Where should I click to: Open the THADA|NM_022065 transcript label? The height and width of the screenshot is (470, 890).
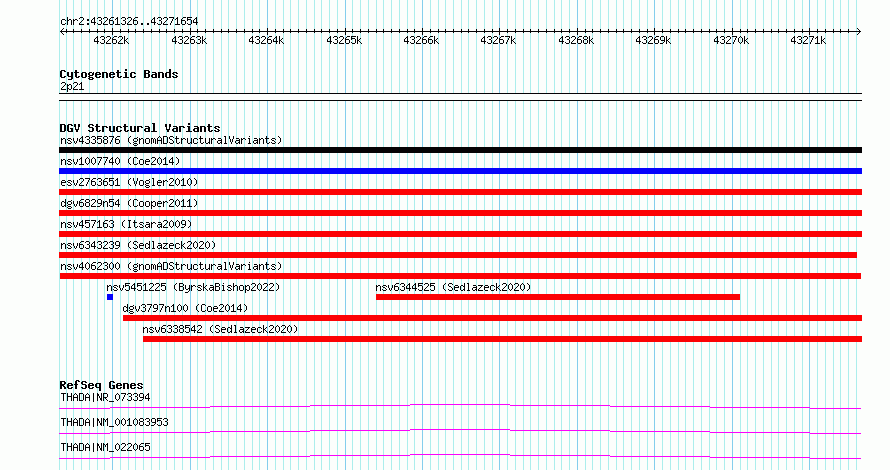106,447
